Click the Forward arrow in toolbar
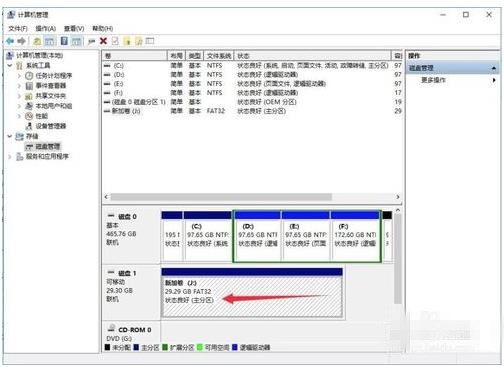The height and width of the screenshot is (367, 504). coord(22,41)
